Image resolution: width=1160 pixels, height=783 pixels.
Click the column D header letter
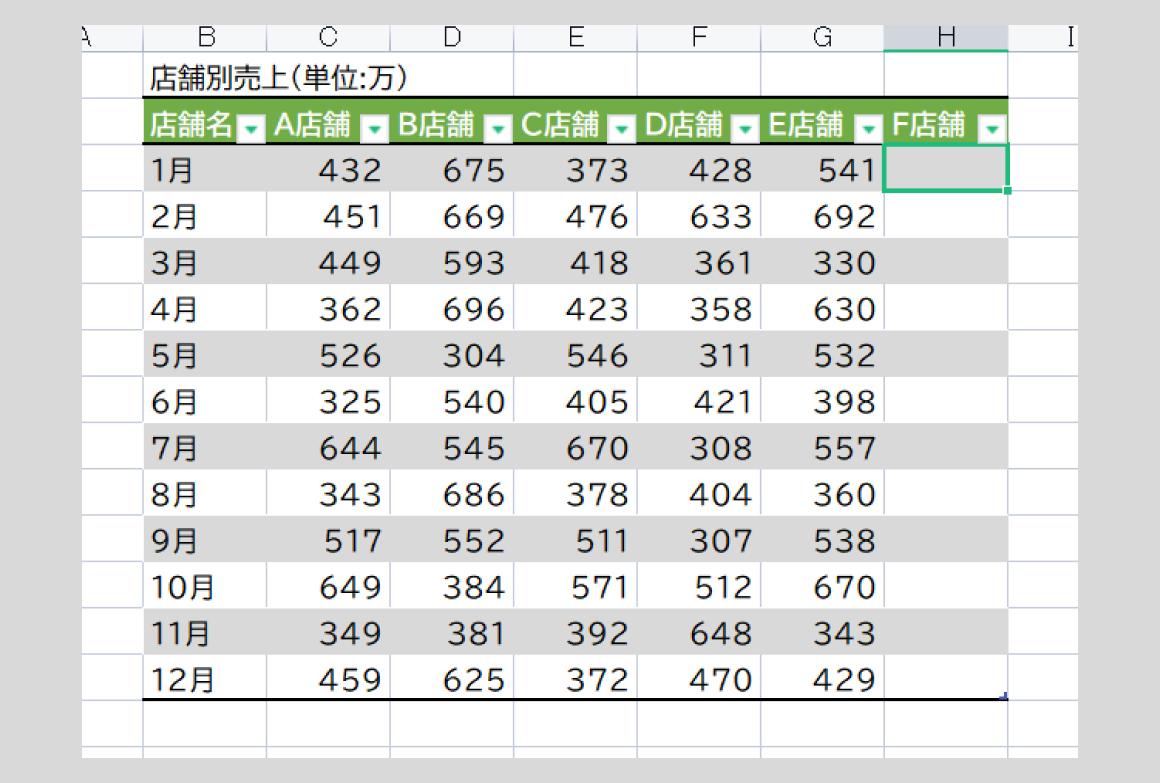tap(452, 37)
